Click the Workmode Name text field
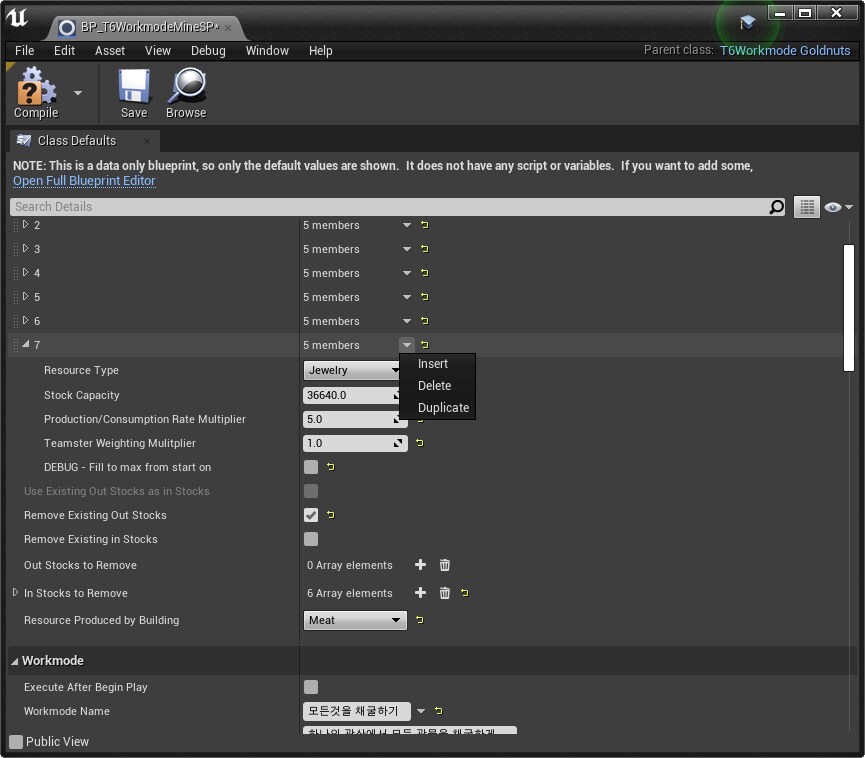865x758 pixels. point(356,711)
